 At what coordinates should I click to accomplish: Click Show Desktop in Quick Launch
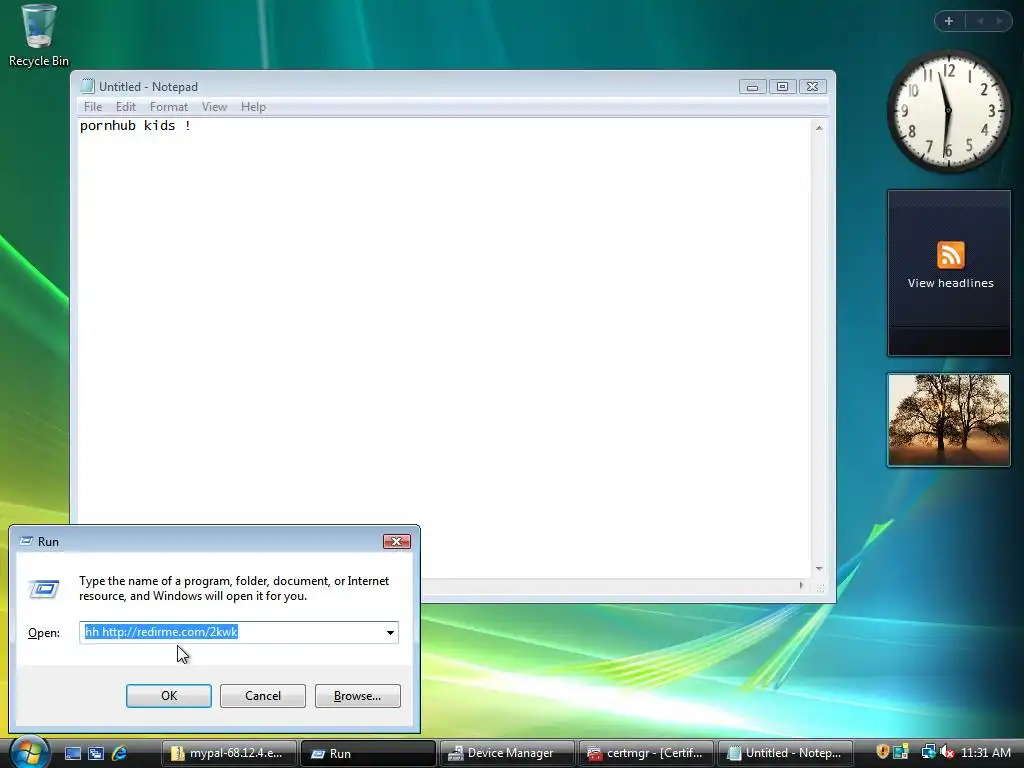[x=72, y=753]
